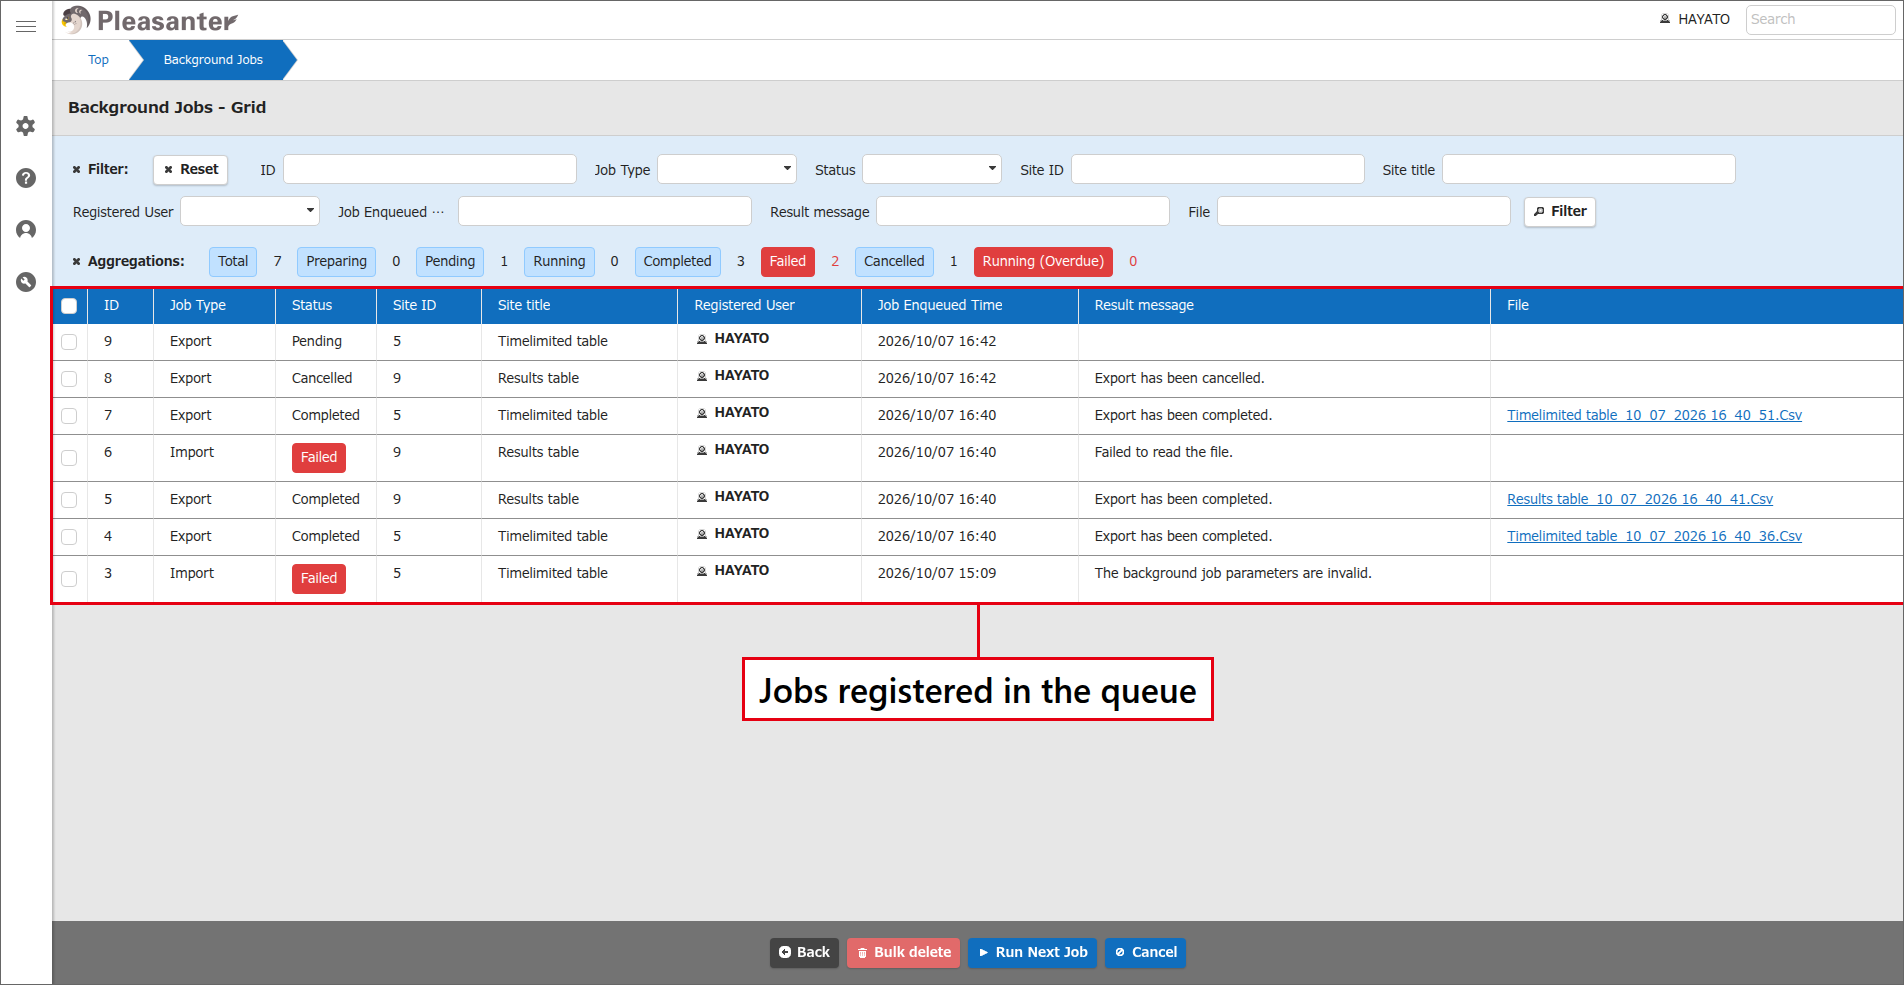
Task: Toggle the select-all checkbox in header
Action: click(69, 306)
